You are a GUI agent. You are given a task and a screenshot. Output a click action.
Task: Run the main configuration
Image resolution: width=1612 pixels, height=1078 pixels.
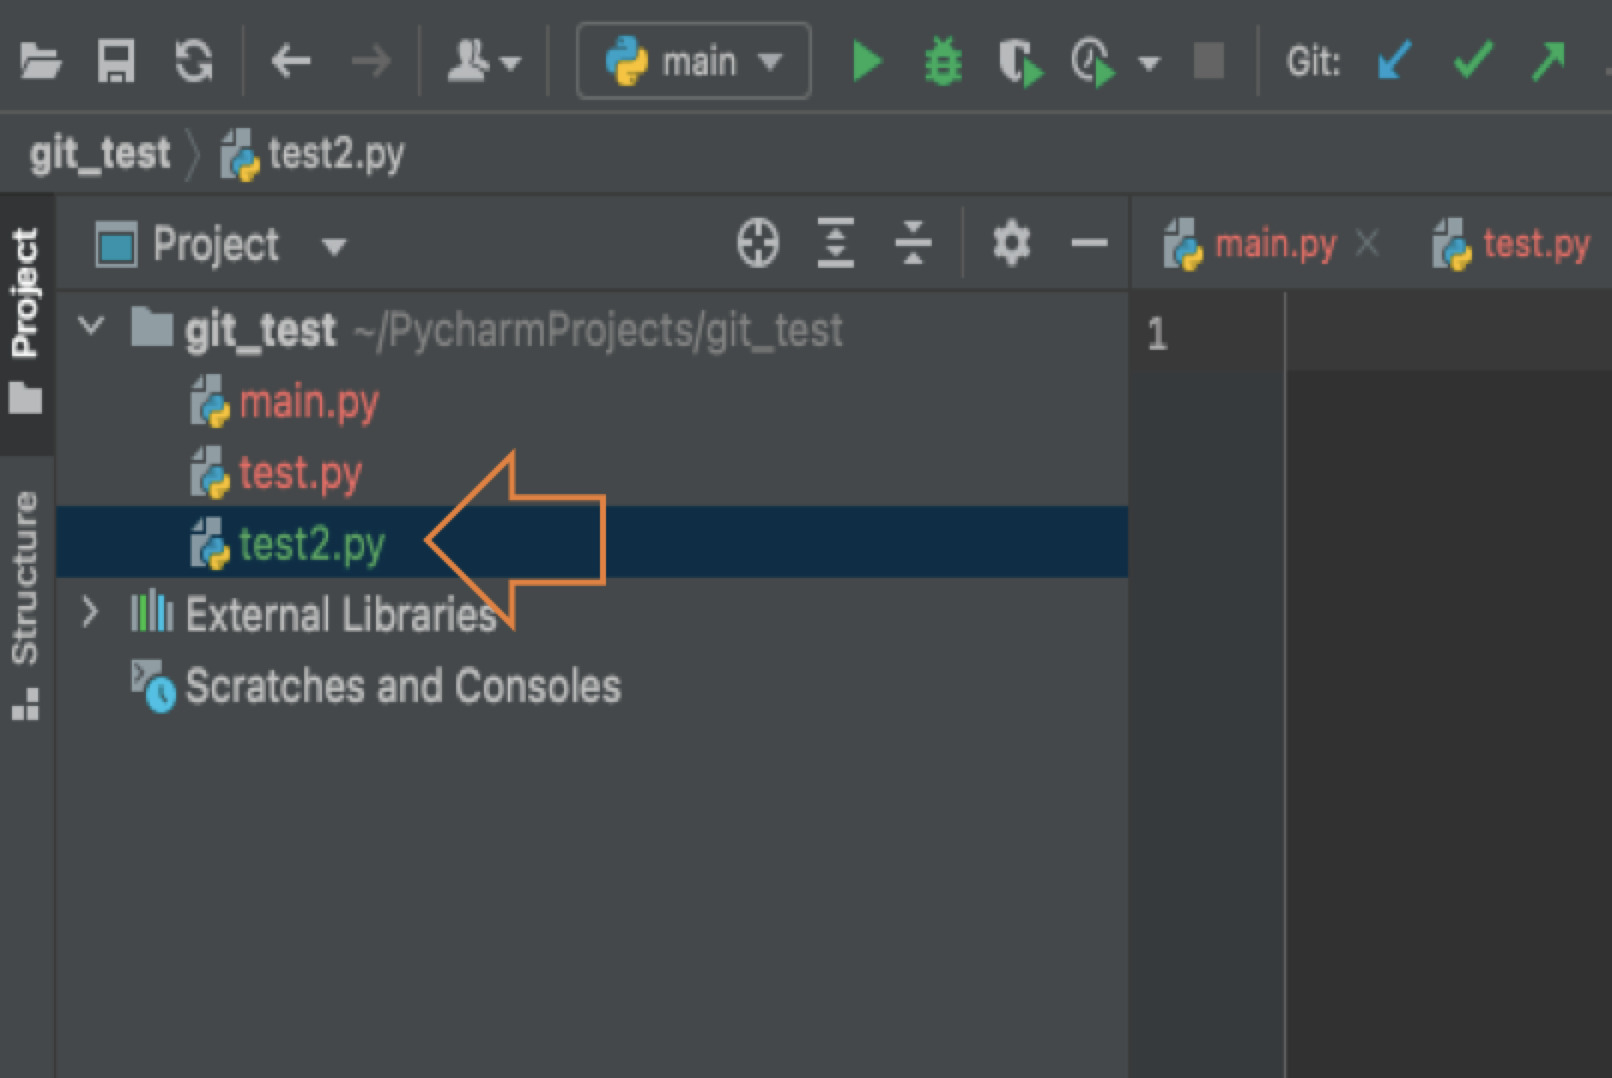[866, 61]
